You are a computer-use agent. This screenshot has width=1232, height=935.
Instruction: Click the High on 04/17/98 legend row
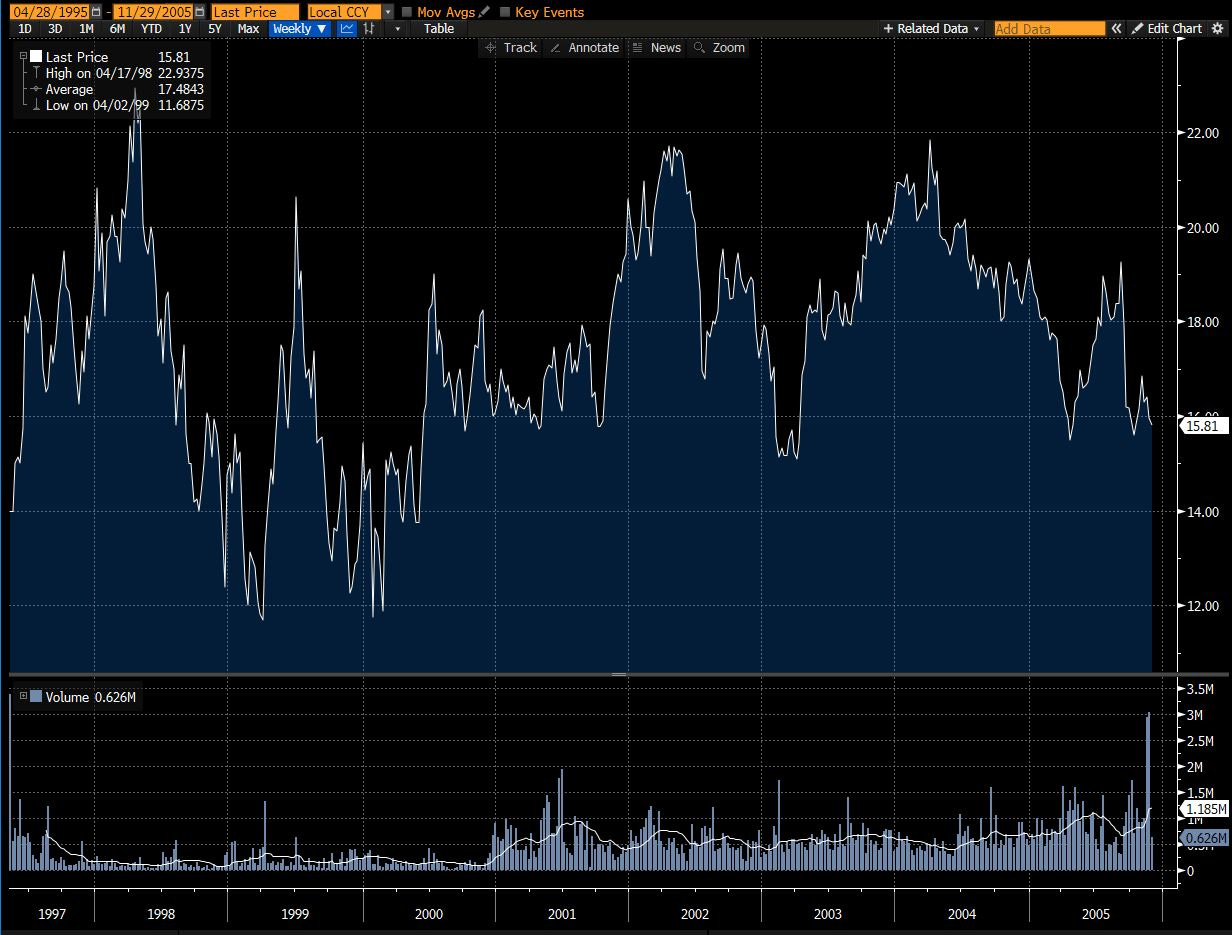point(117,73)
